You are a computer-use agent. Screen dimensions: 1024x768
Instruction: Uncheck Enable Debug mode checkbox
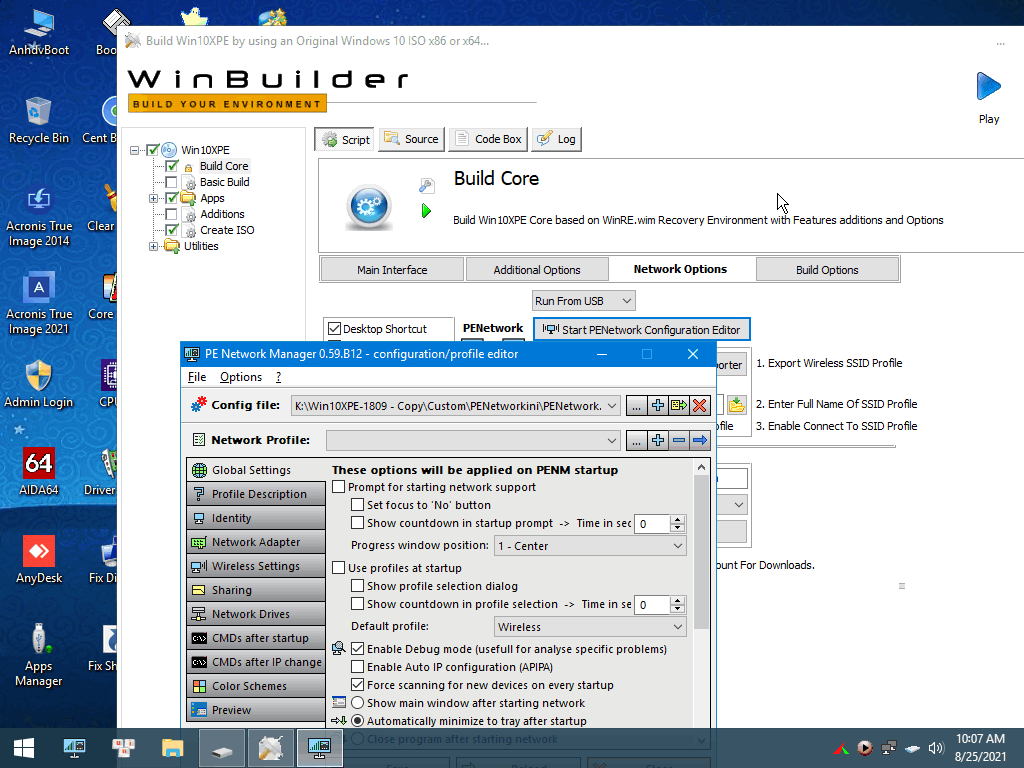[357, 648]
